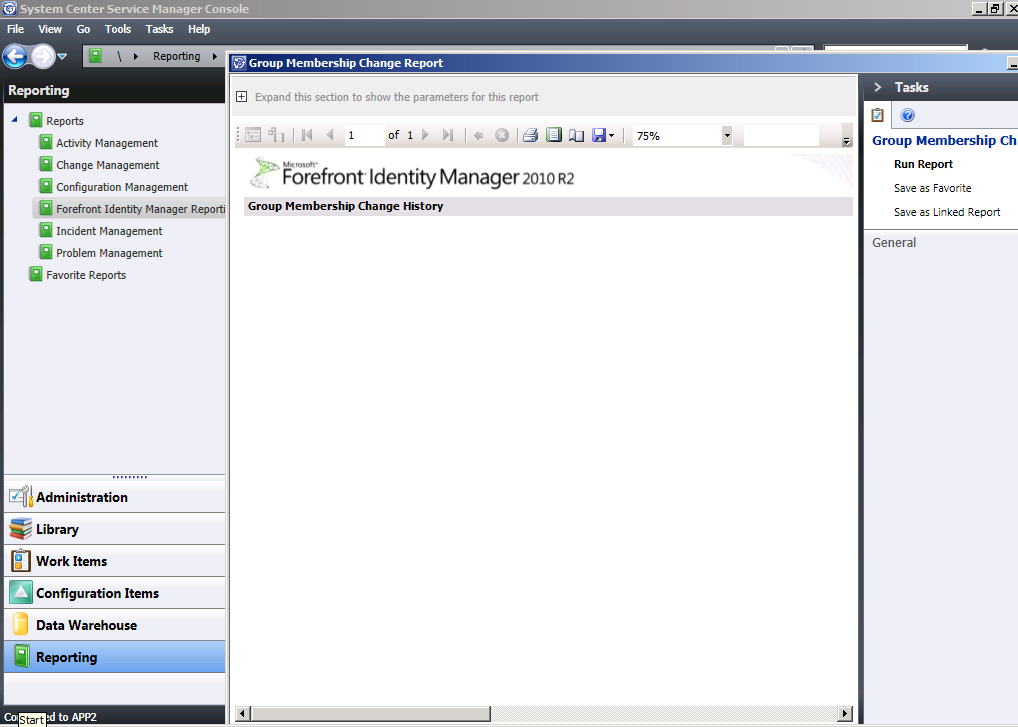Open the Tools menu

pos(118,29)
